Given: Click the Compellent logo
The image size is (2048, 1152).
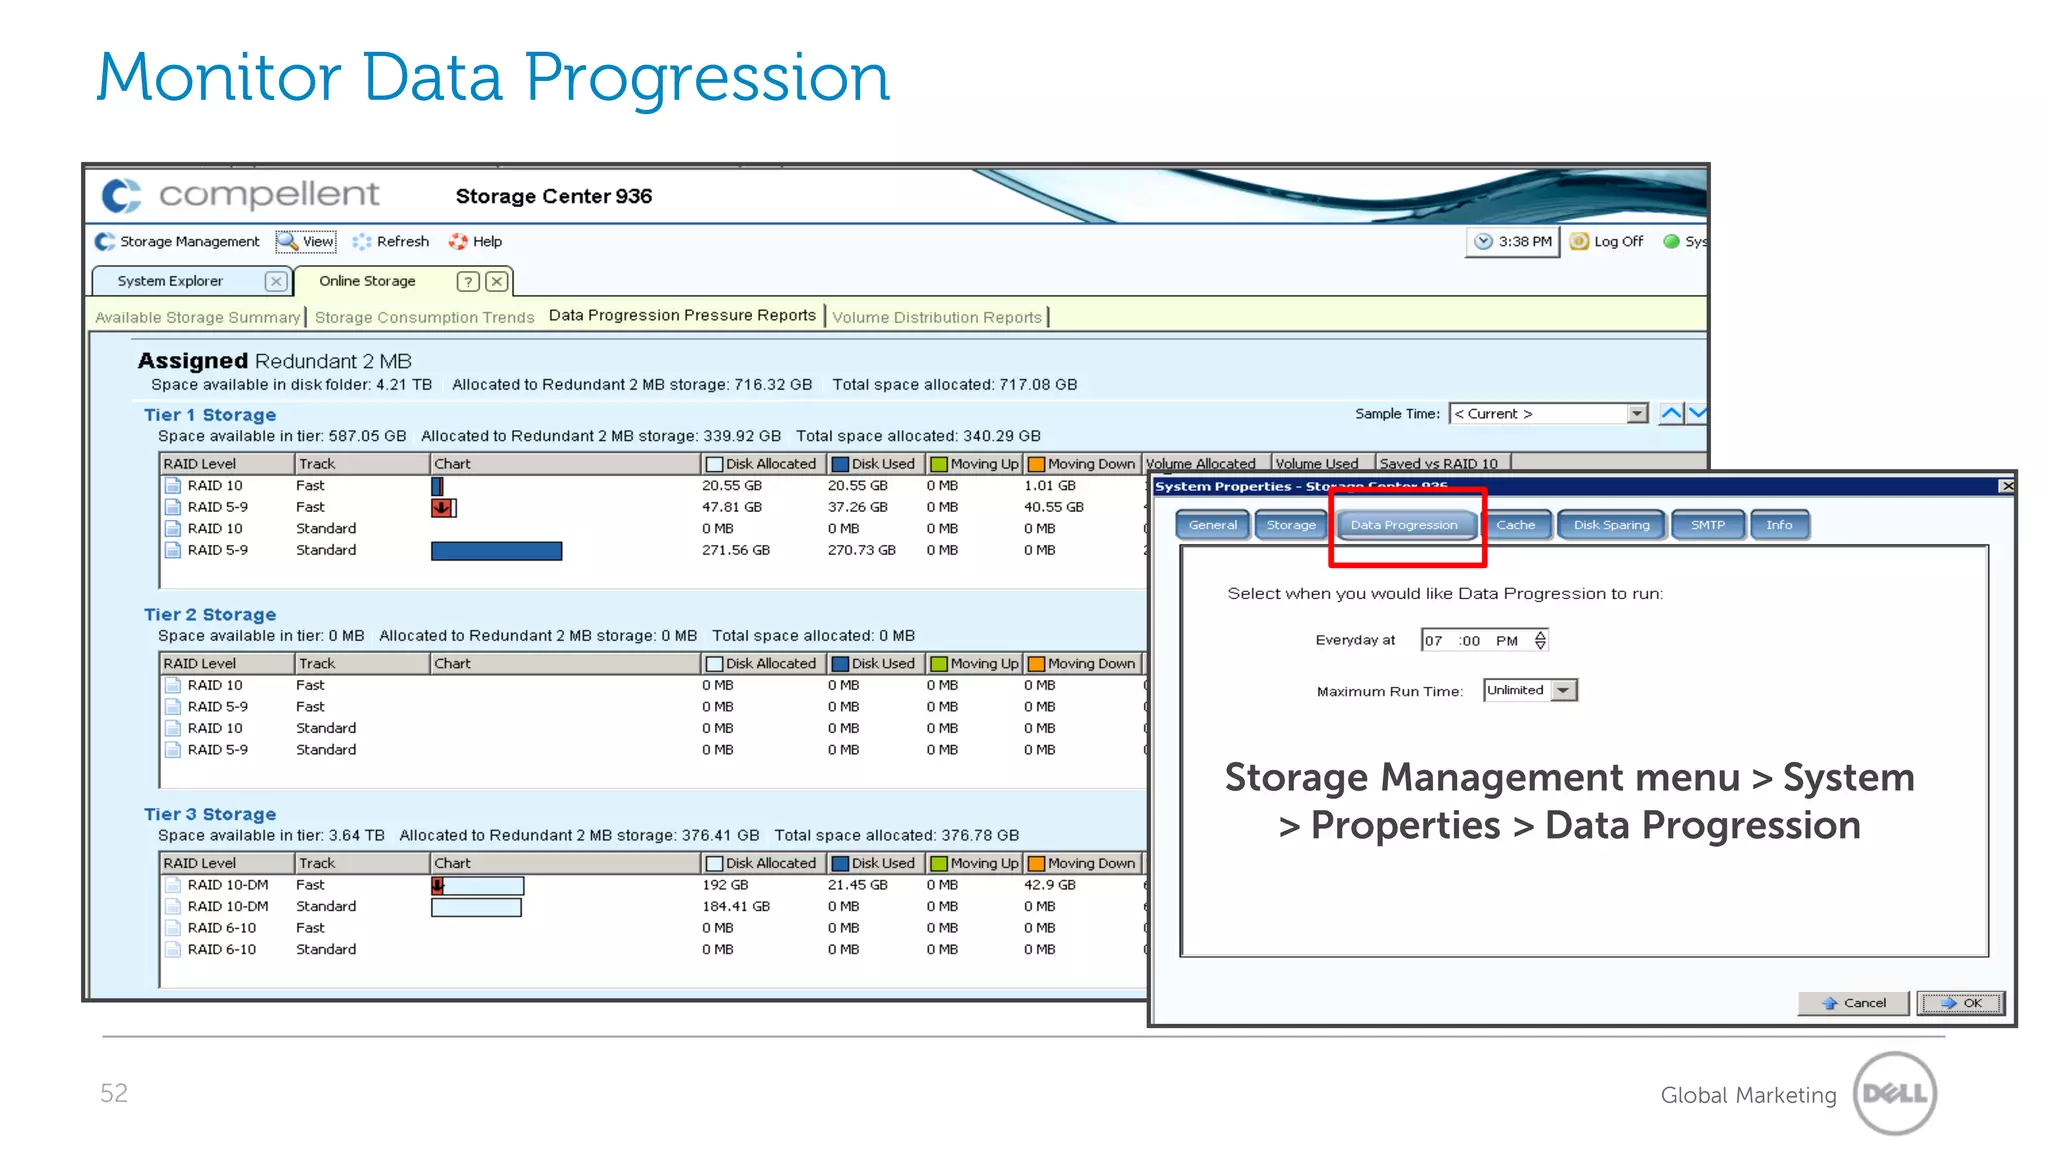Looking at the screenshot, I should click(240, 195).
